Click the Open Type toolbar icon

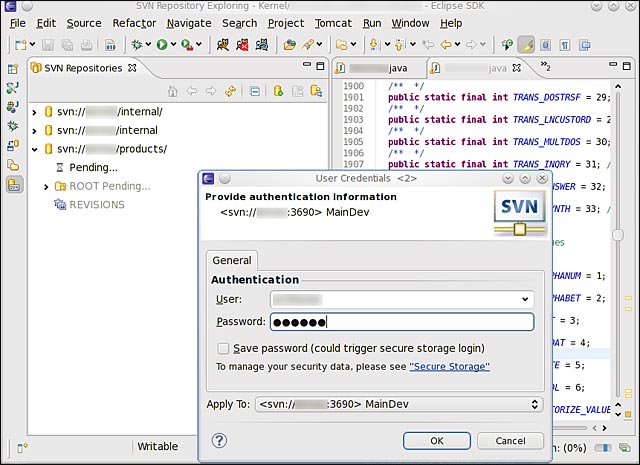(289, 44)
